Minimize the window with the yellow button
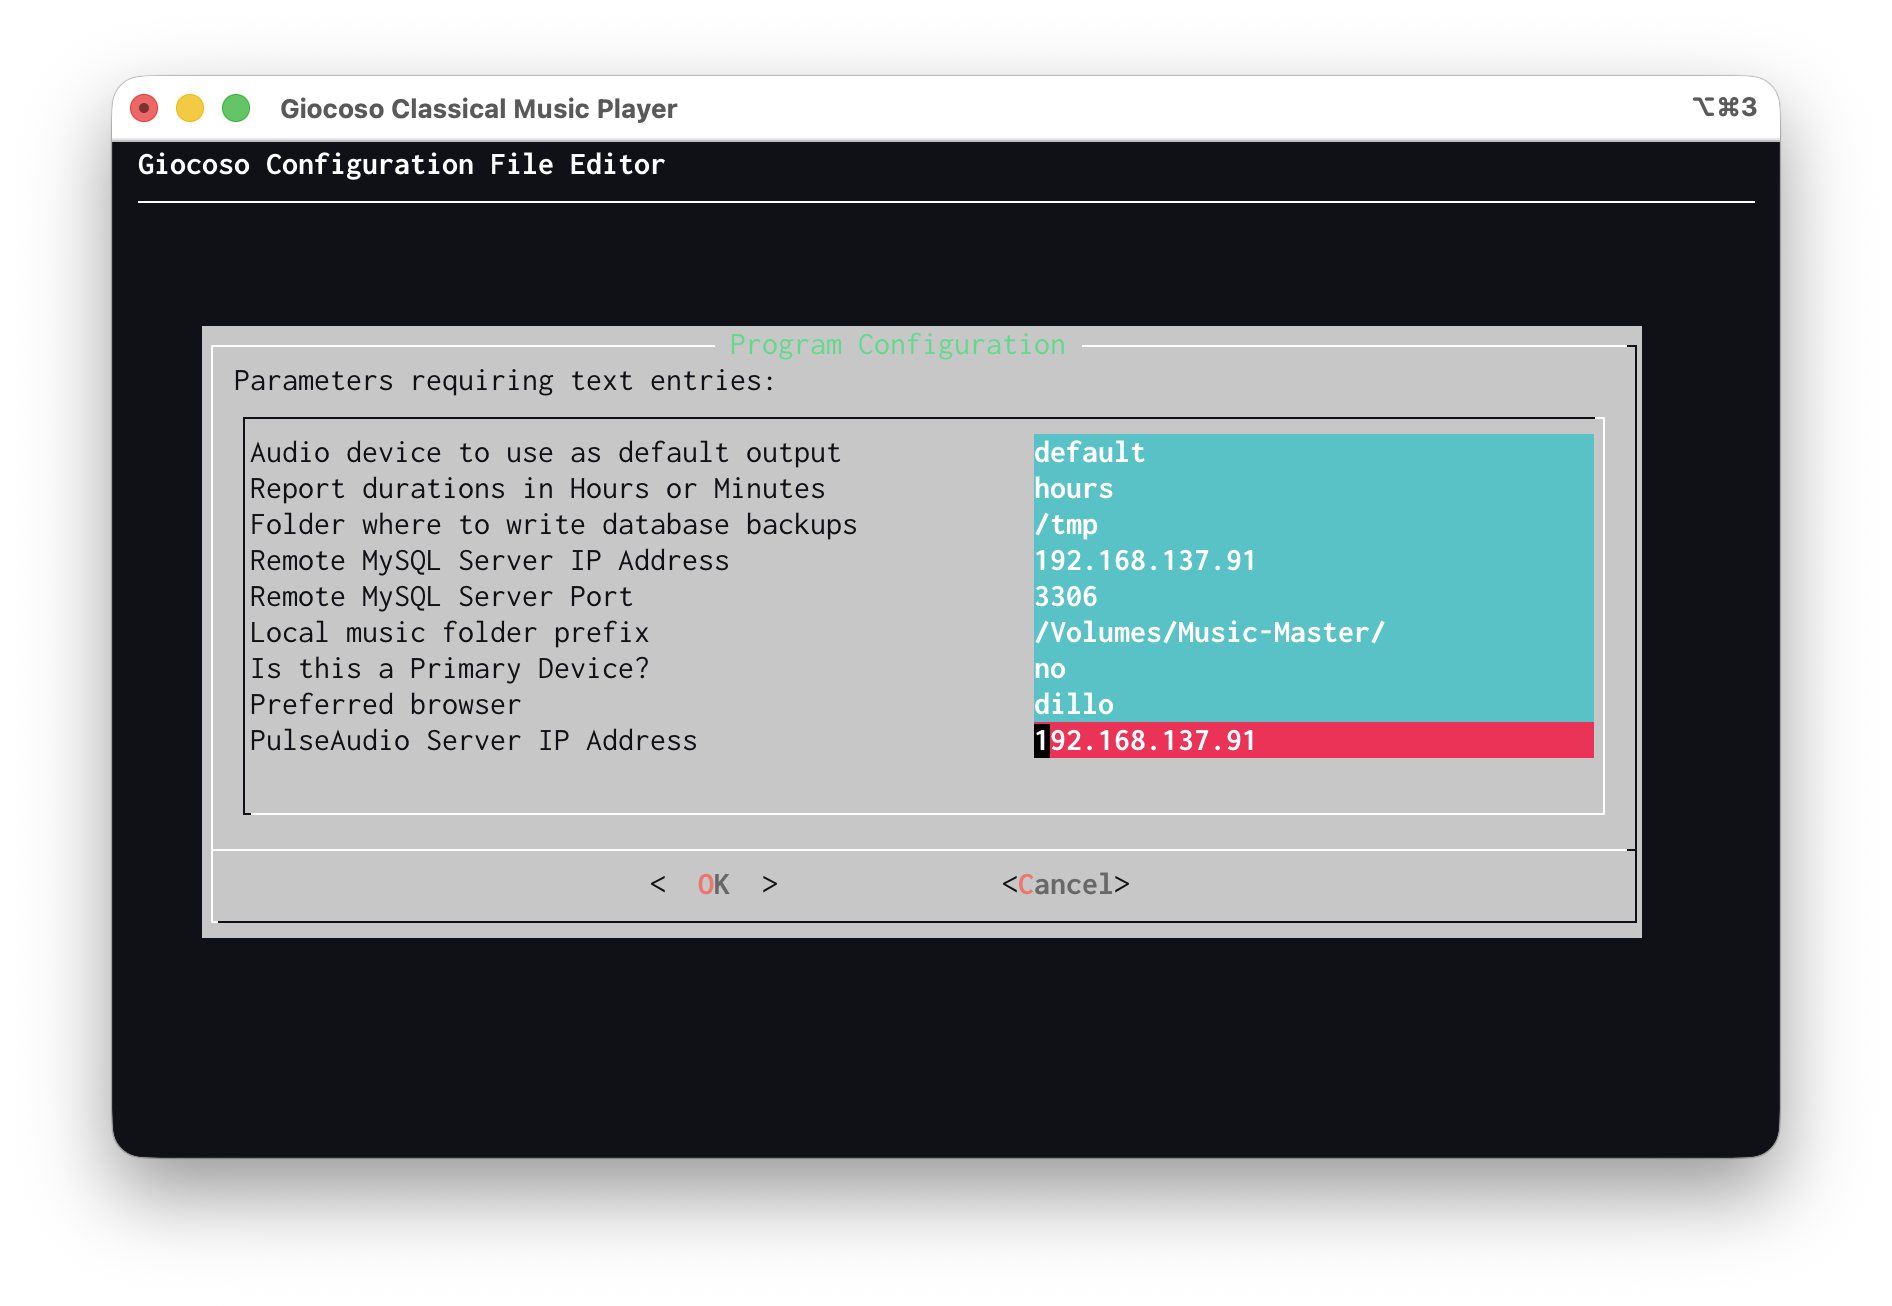The width and height of the screenshot is (1892, 1306). (190, 108)
